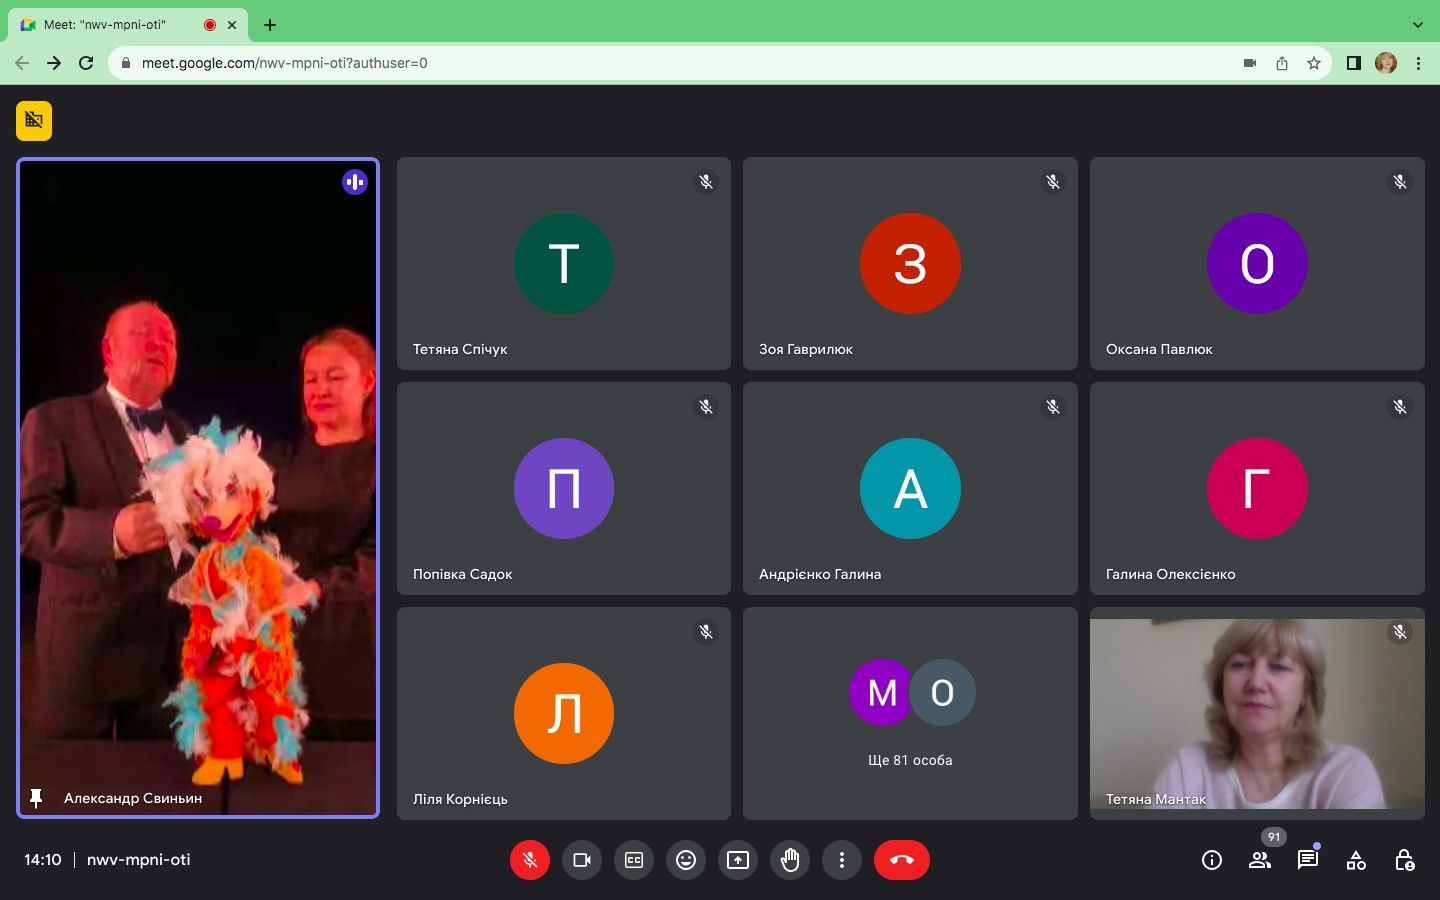Click yellow background effects off icon
This screenshot has height=900, width=1440.
click(34, 121)
